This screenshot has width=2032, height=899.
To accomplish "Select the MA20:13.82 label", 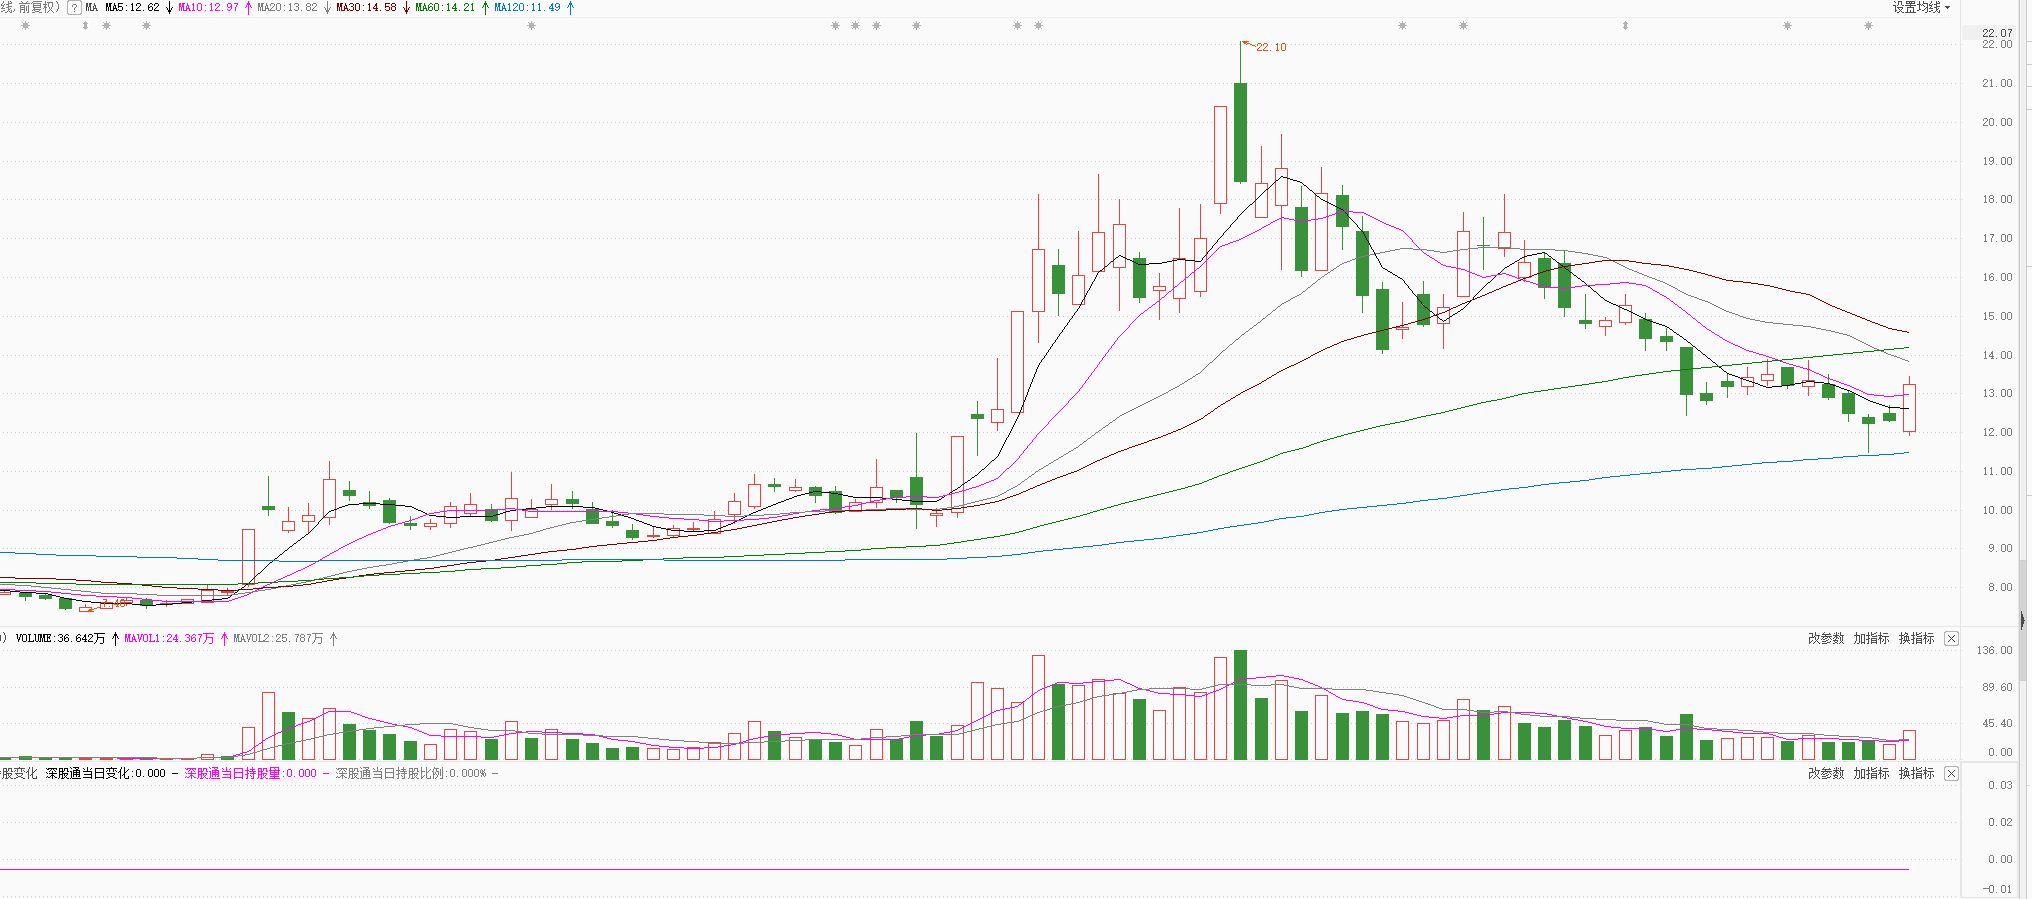I will point(287,7).
